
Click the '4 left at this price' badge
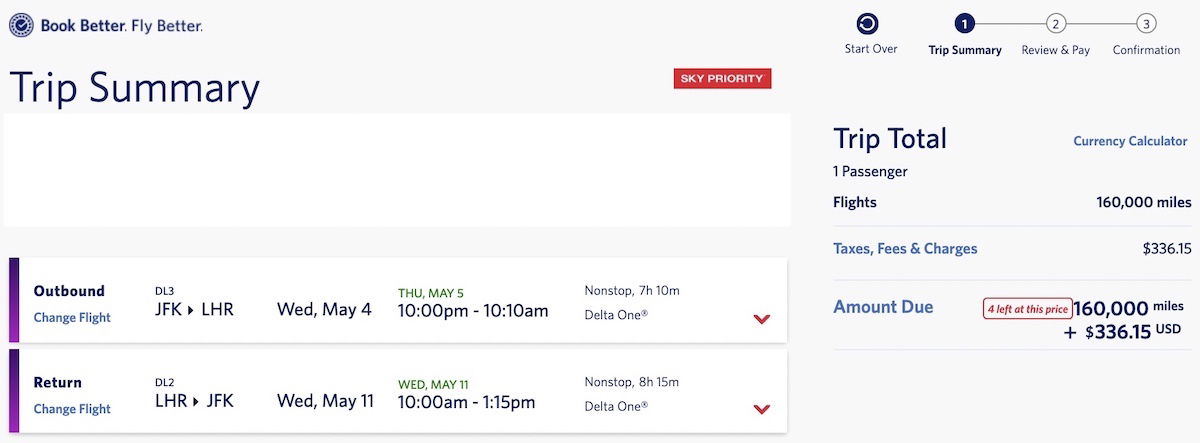(1026, 308)
